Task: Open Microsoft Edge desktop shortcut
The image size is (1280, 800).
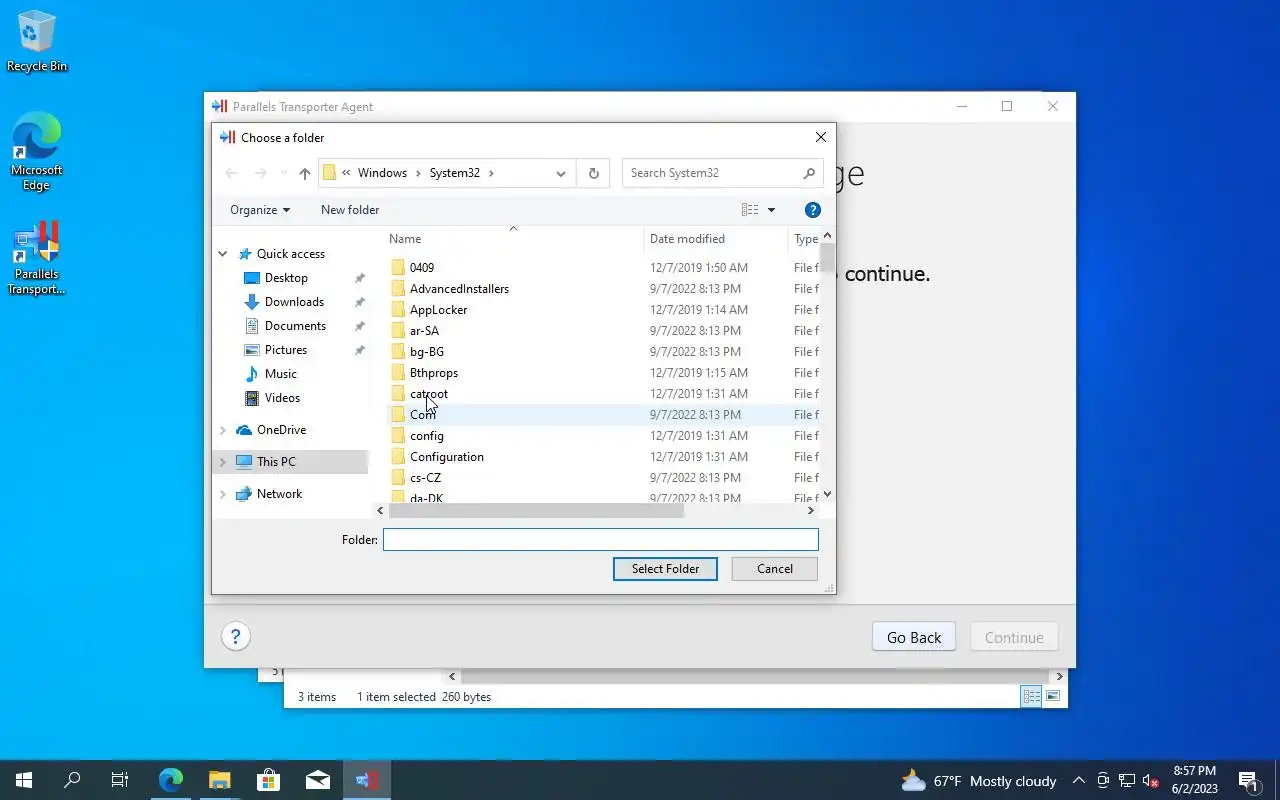Action: (37, 152)
